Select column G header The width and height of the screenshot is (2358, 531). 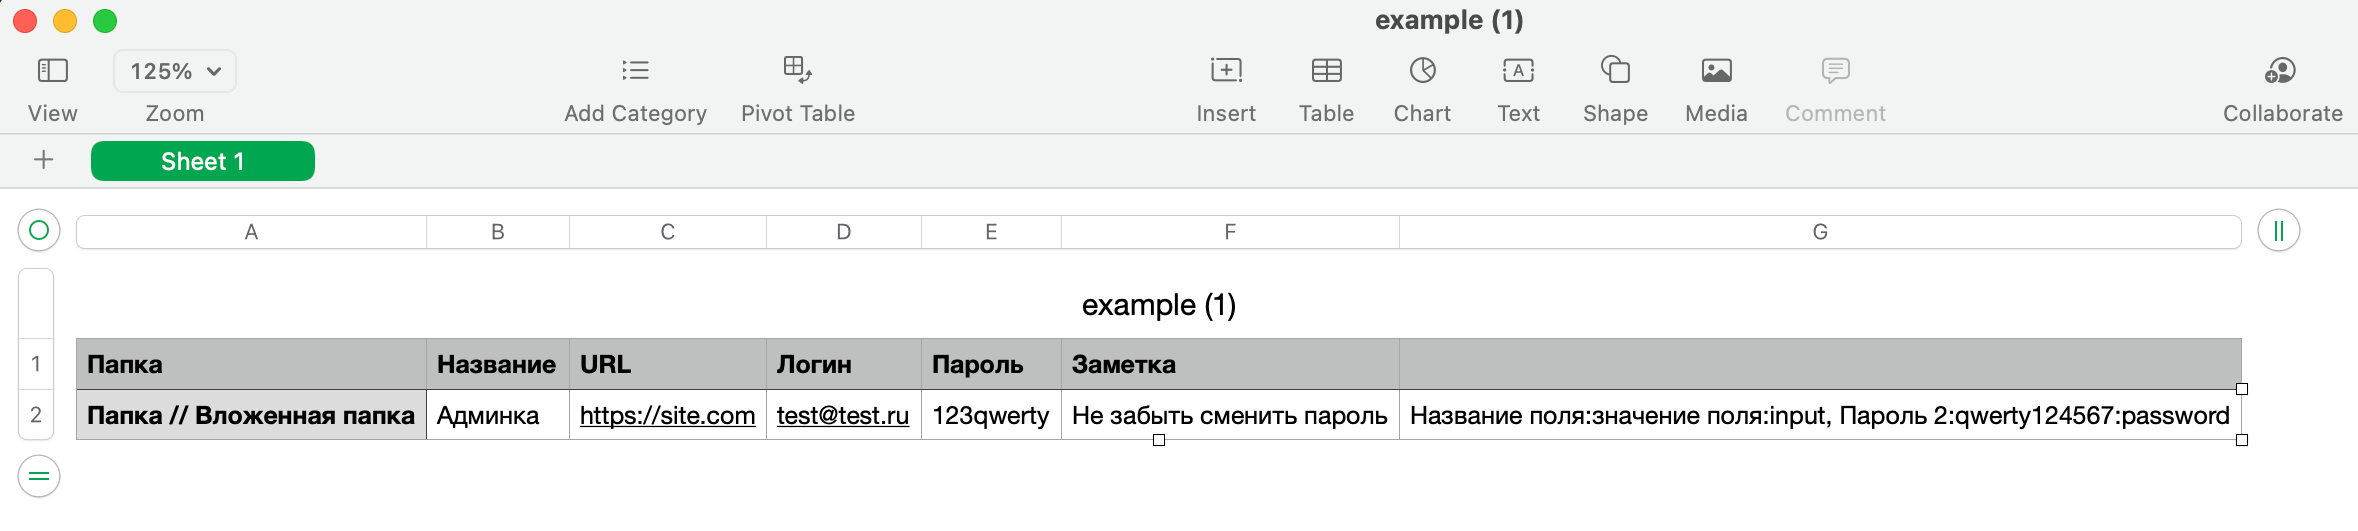pyautogui.click(x=1819, y=232)
